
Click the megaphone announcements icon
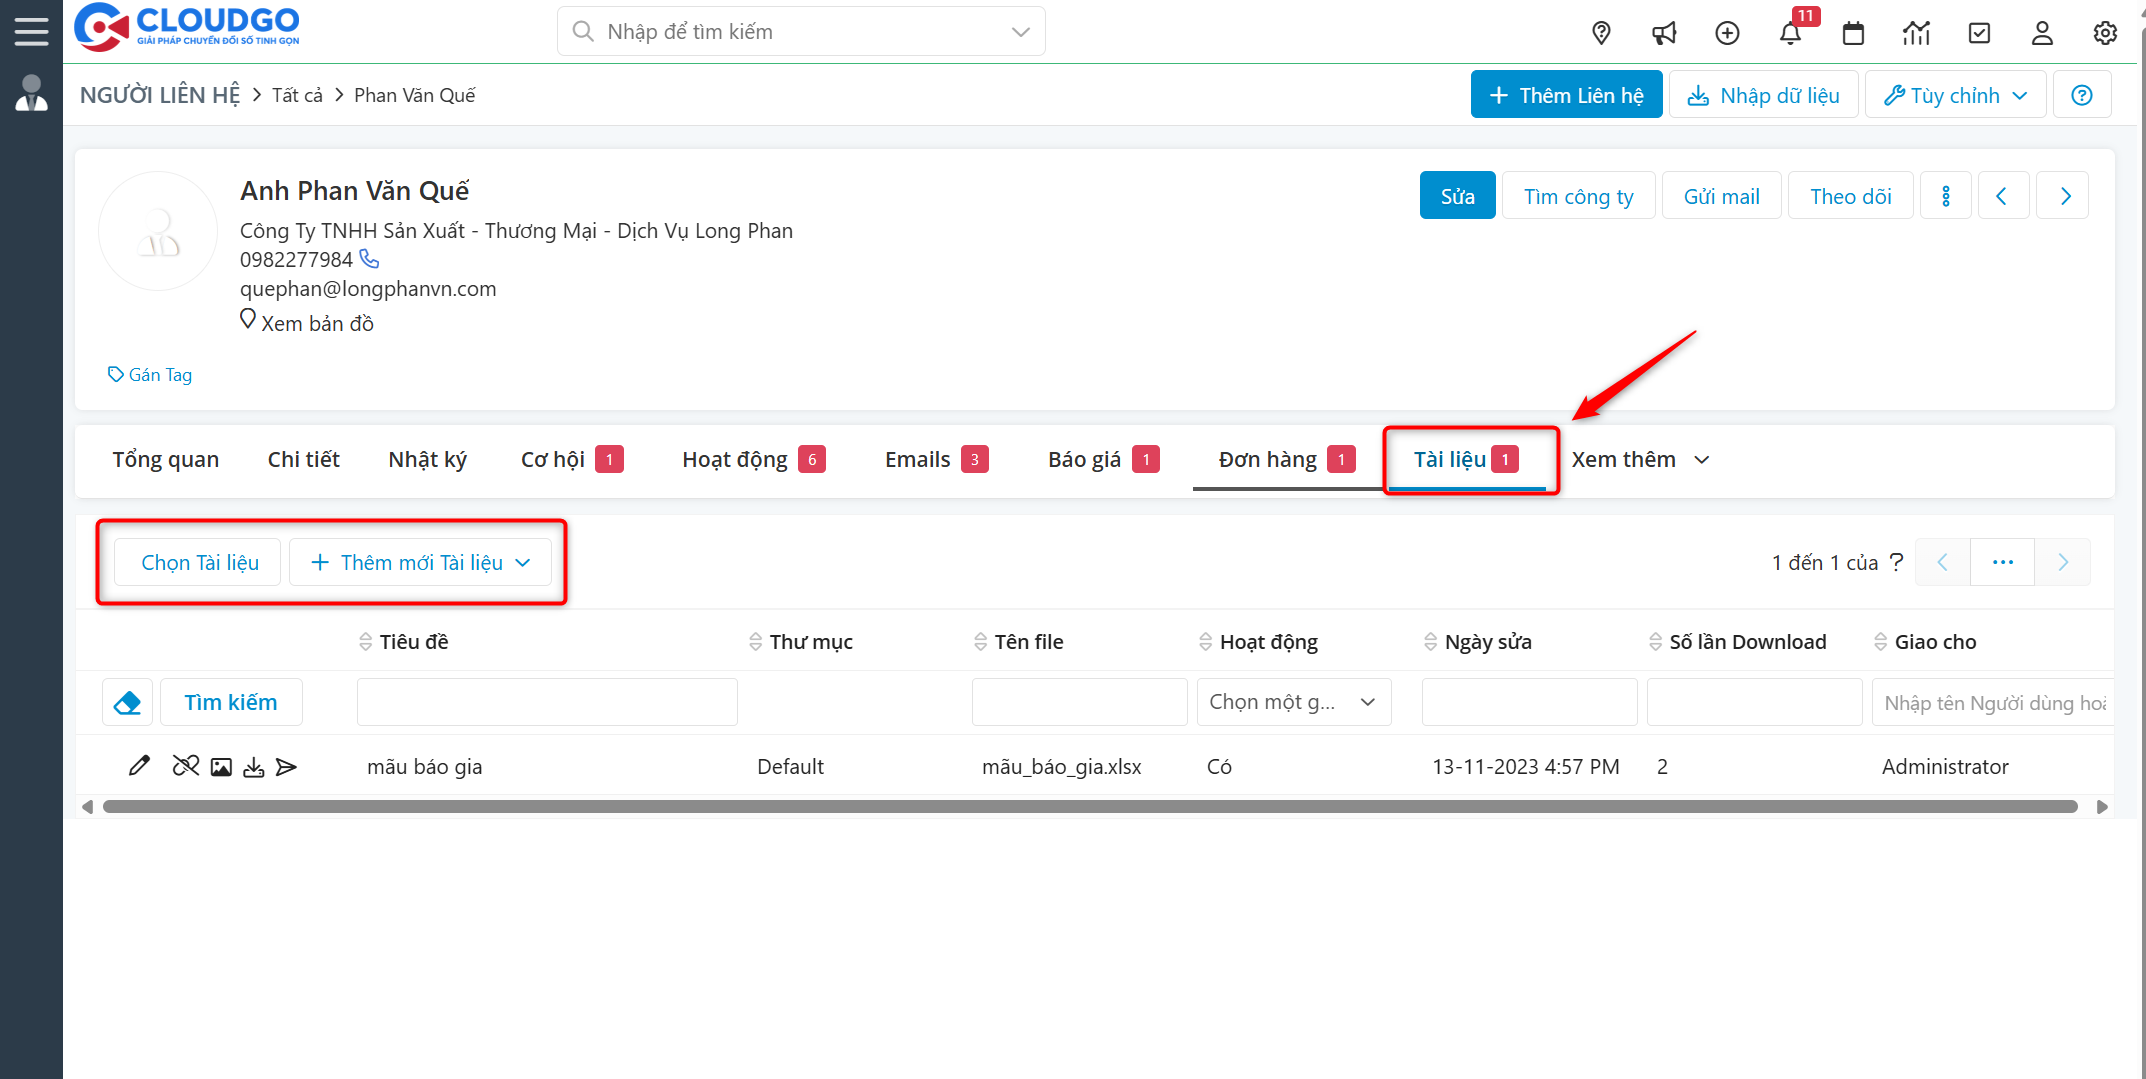click(1664, 33)
